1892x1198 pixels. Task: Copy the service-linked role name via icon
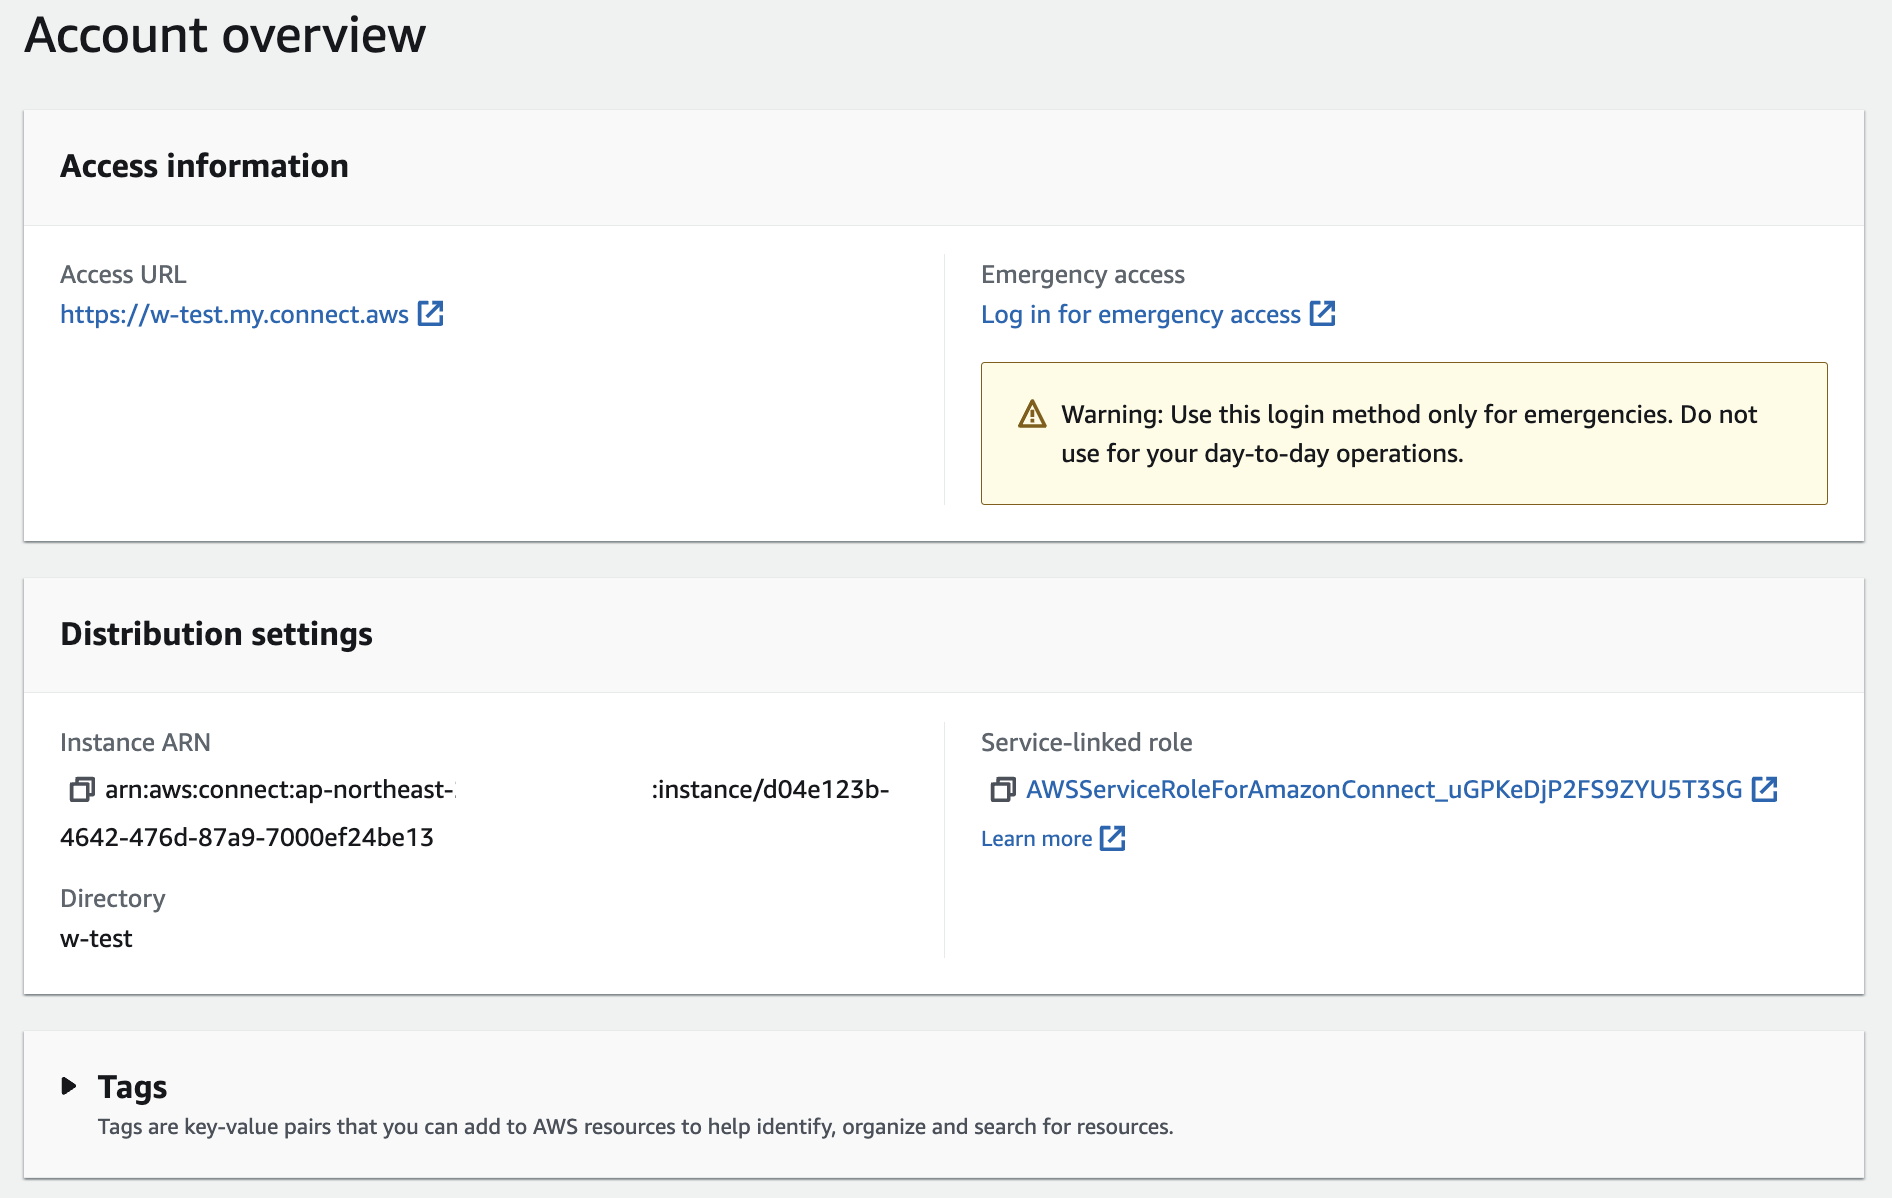[x=1002, y=790]
